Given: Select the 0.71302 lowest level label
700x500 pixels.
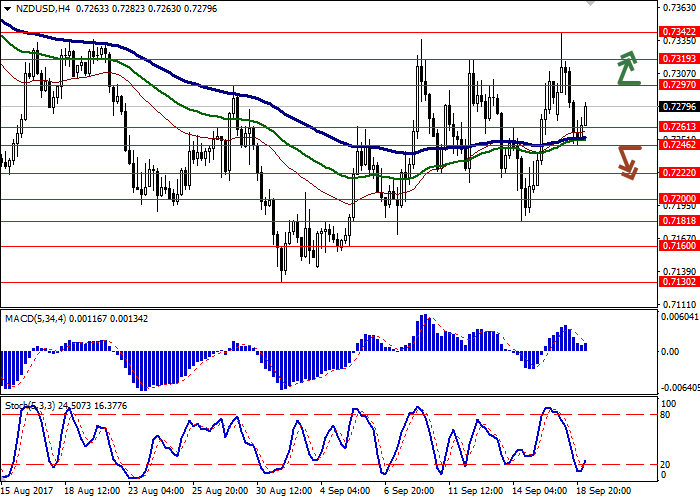Looking at the screenshot, I should tap(679, 282).
